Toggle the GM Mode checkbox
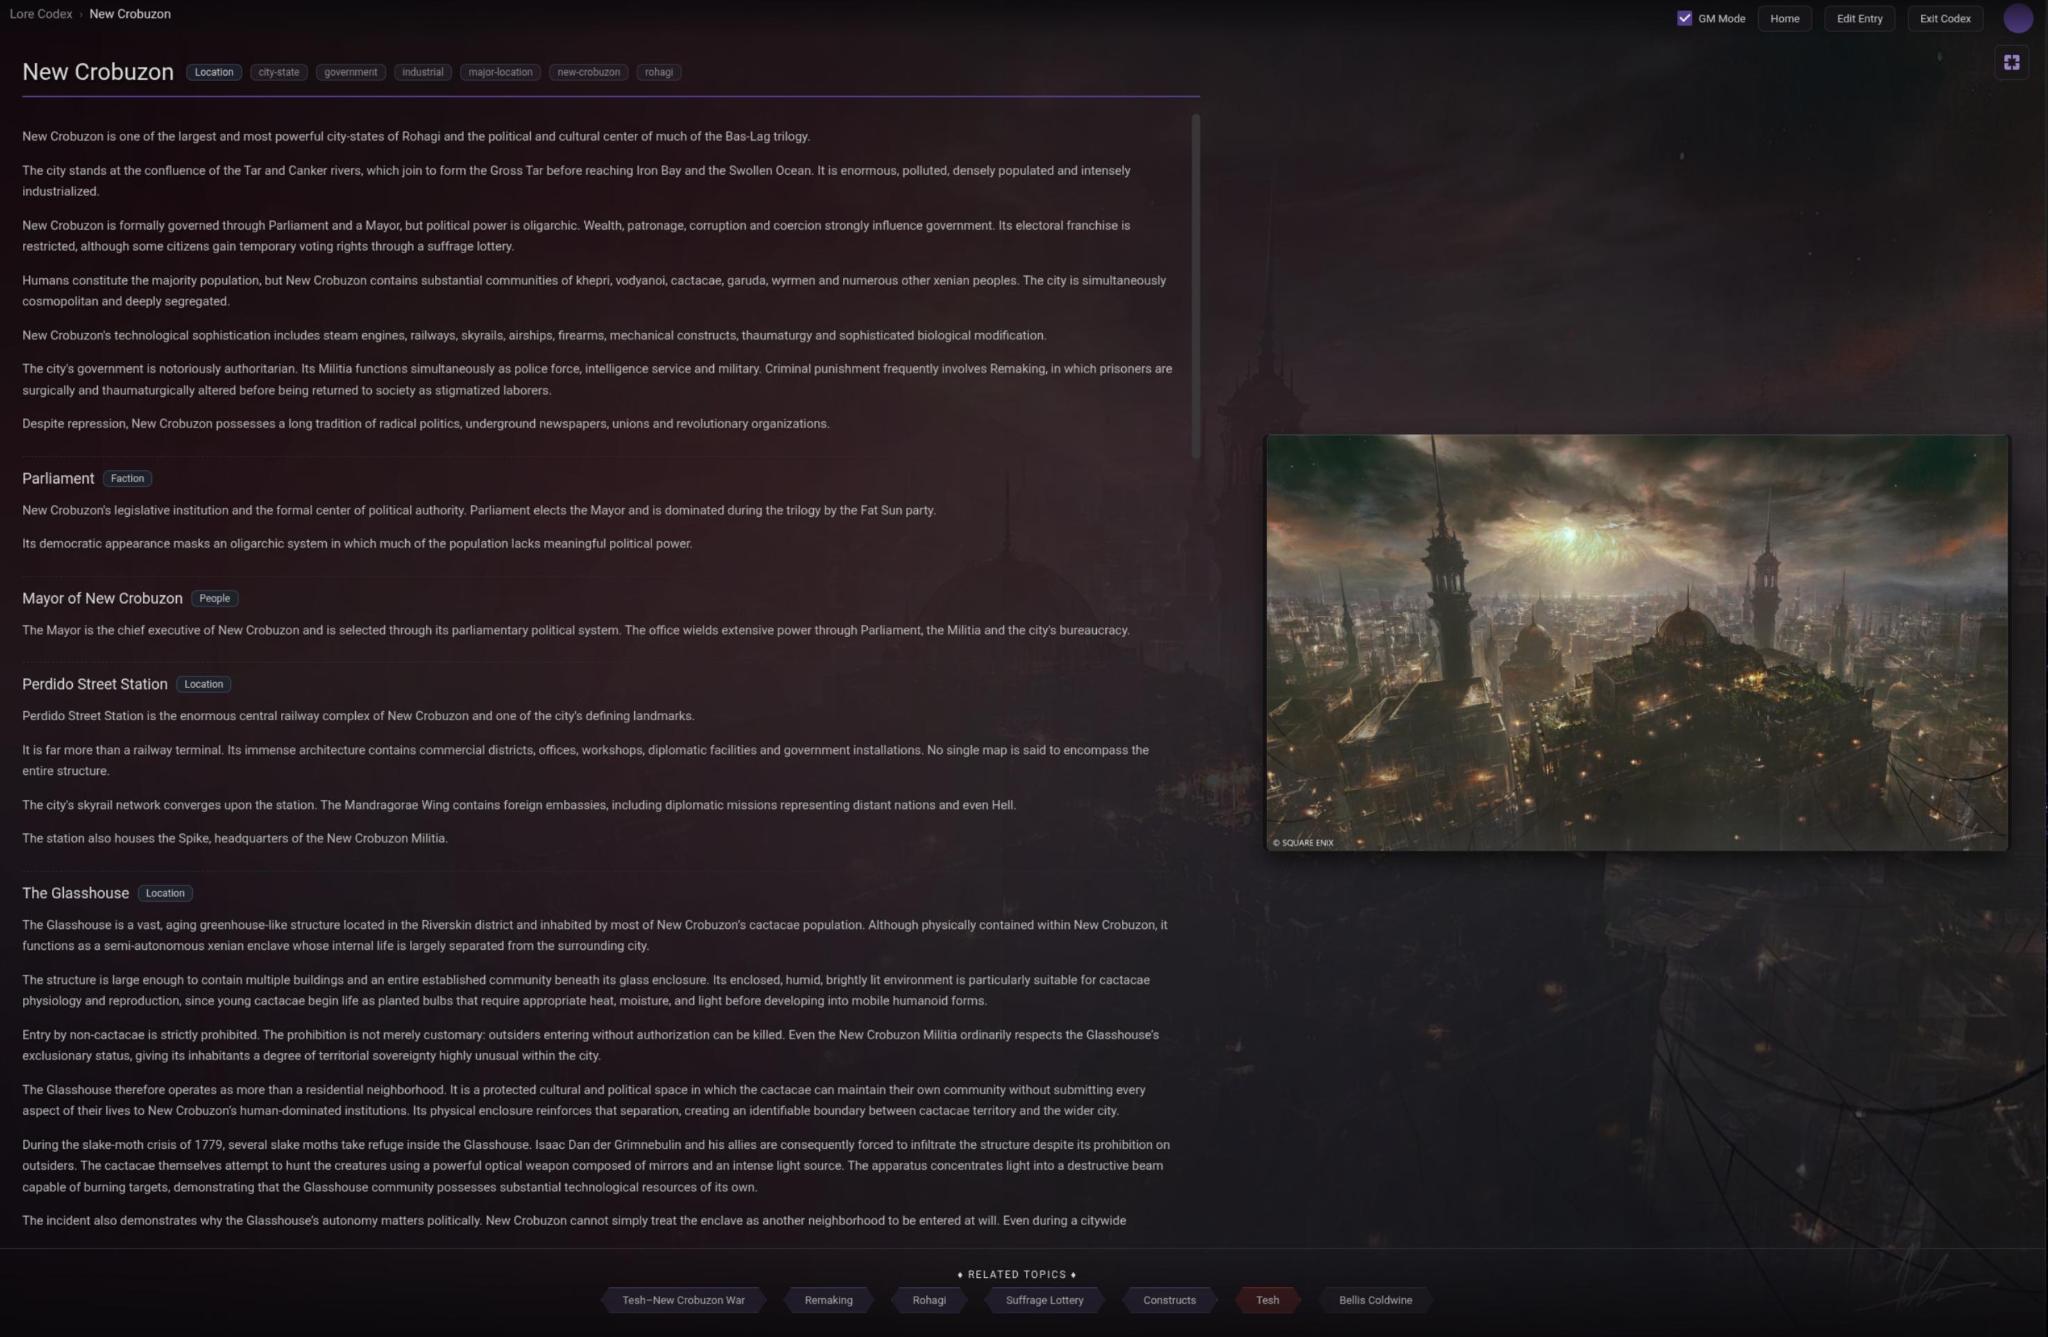Image resolution: width=2048 pixels, height=1337 pixels. coord(1685,18)
